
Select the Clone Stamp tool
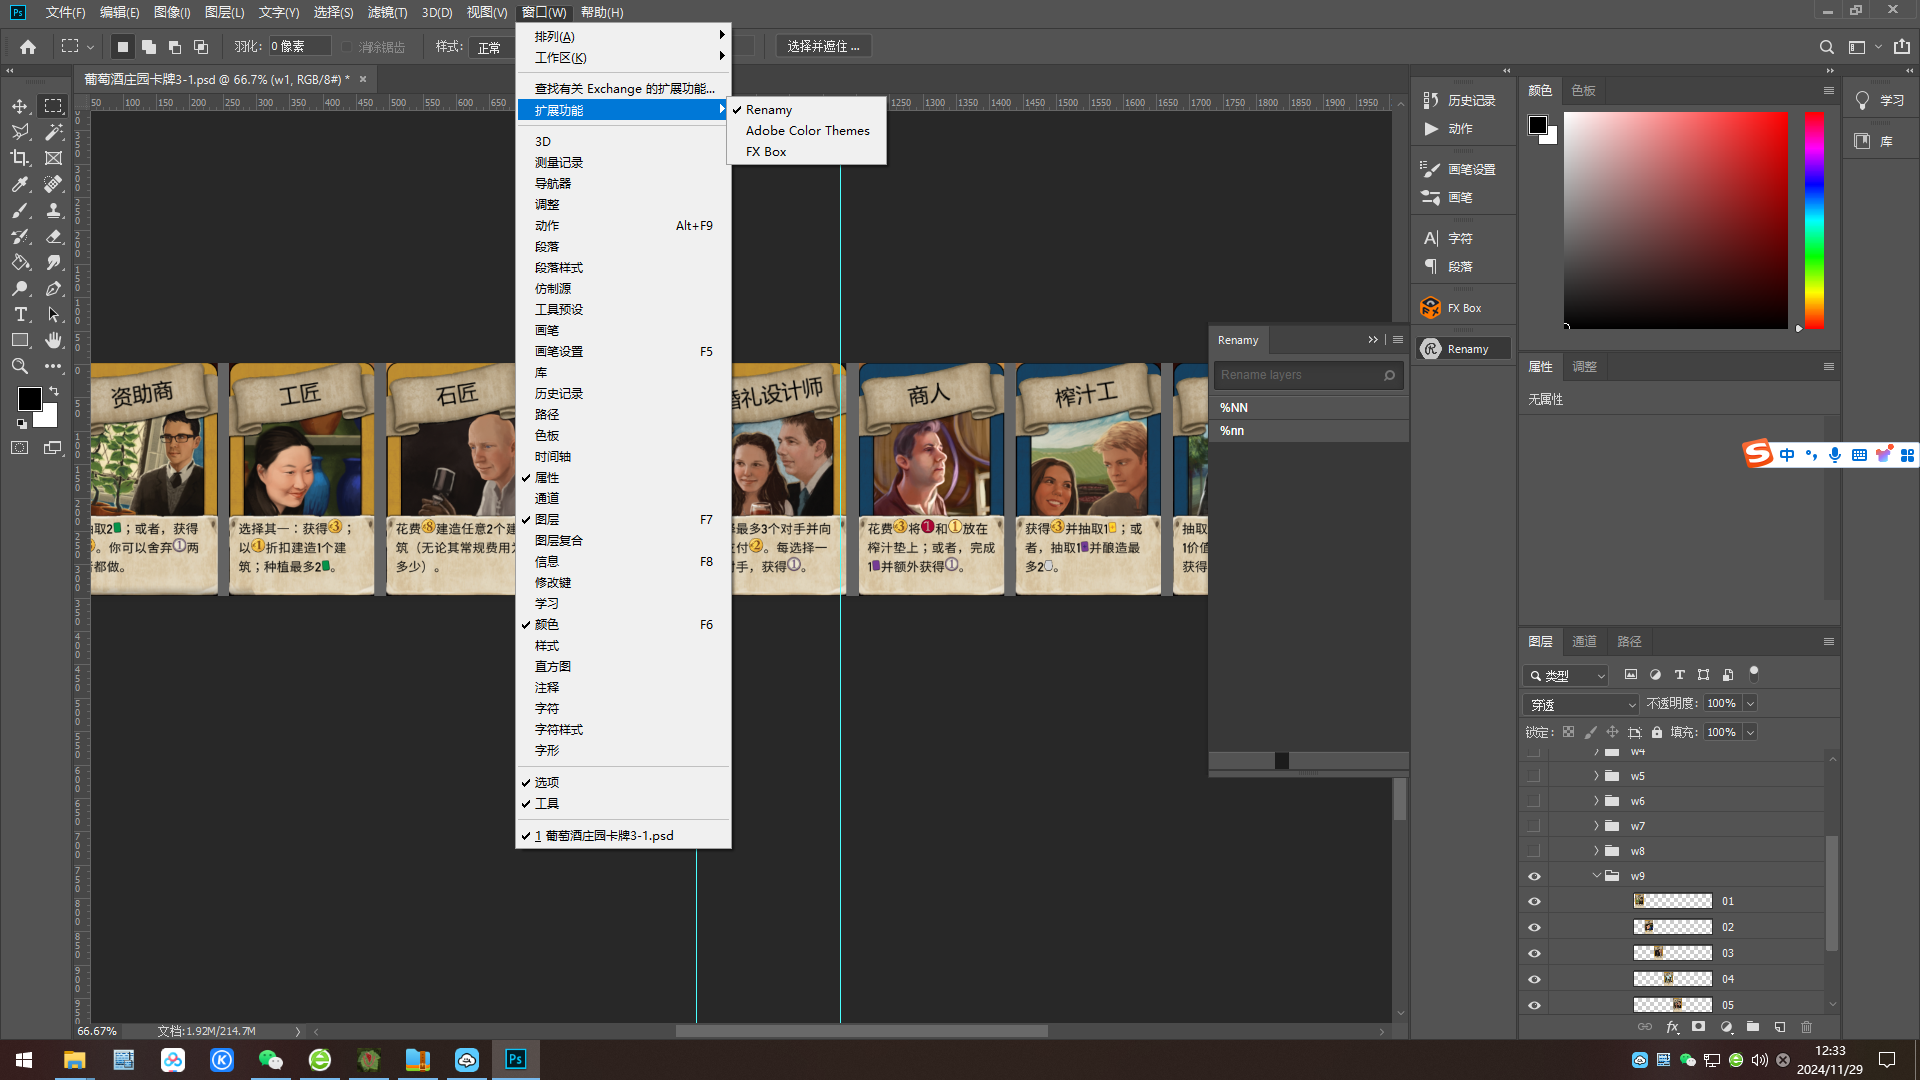[53, 210]
